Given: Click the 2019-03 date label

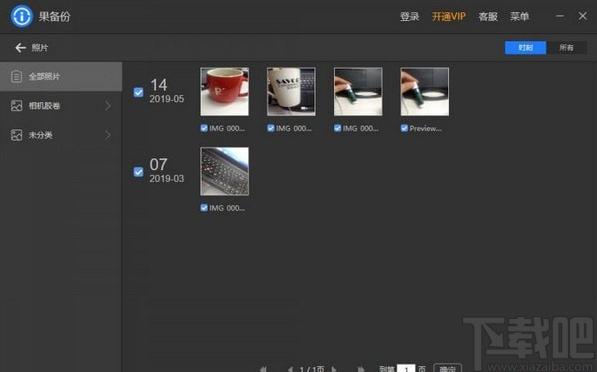Looking at the screenshot, I should (167, 179).
